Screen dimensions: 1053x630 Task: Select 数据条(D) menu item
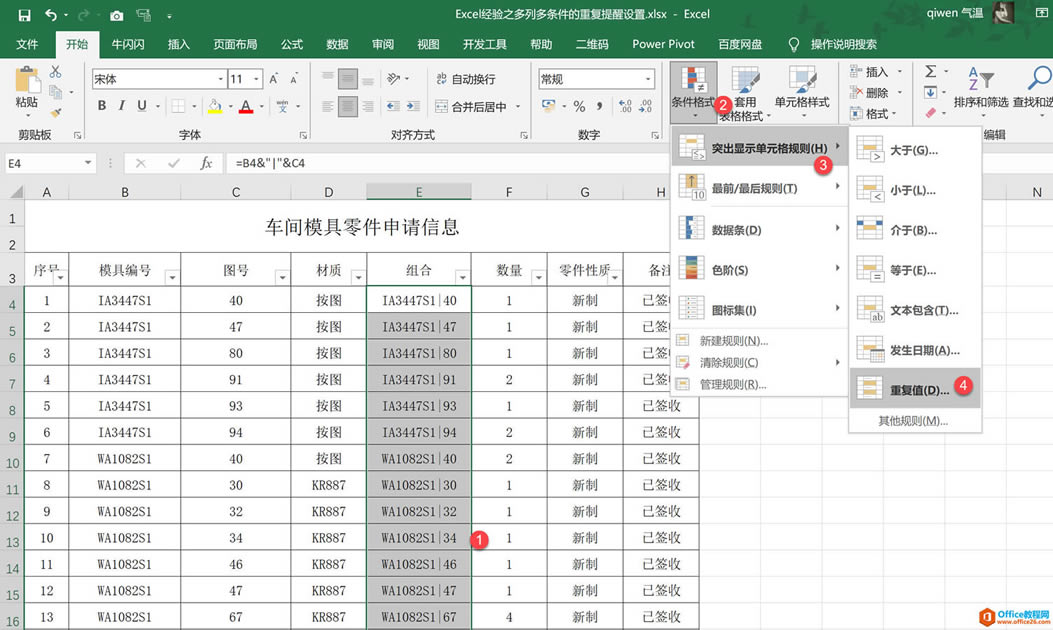[x=759, y=230]
